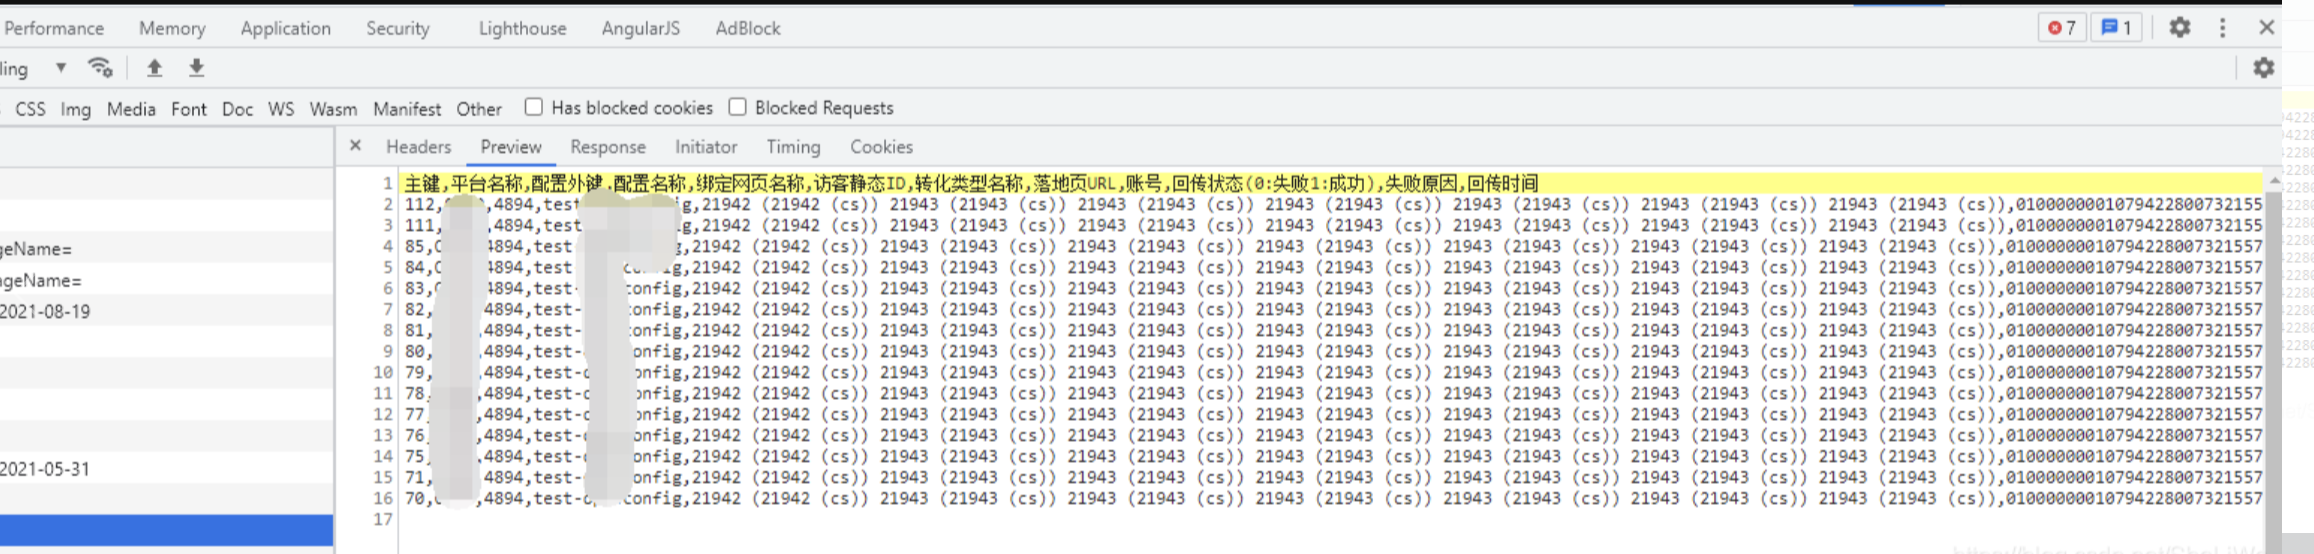
Task: Expand the throttling dropdown arrow
Action: coord(61,68)
